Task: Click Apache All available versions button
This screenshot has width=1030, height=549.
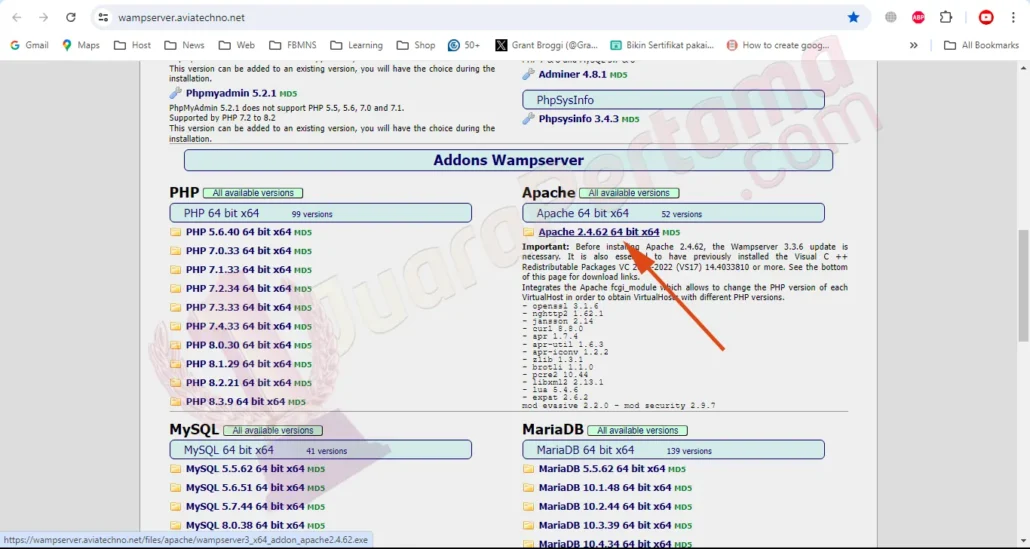Action: point(629,193)
